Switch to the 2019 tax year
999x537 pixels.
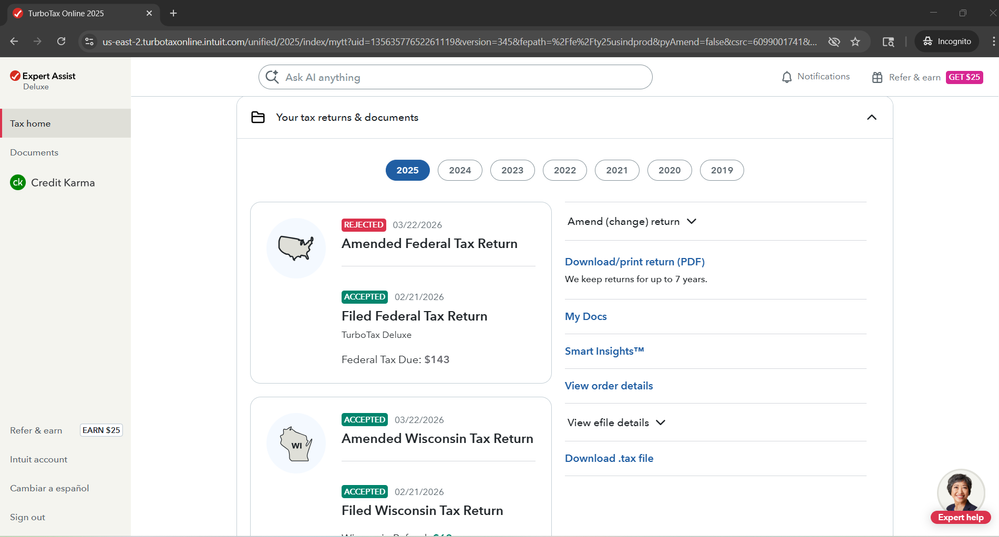[722, 170]
